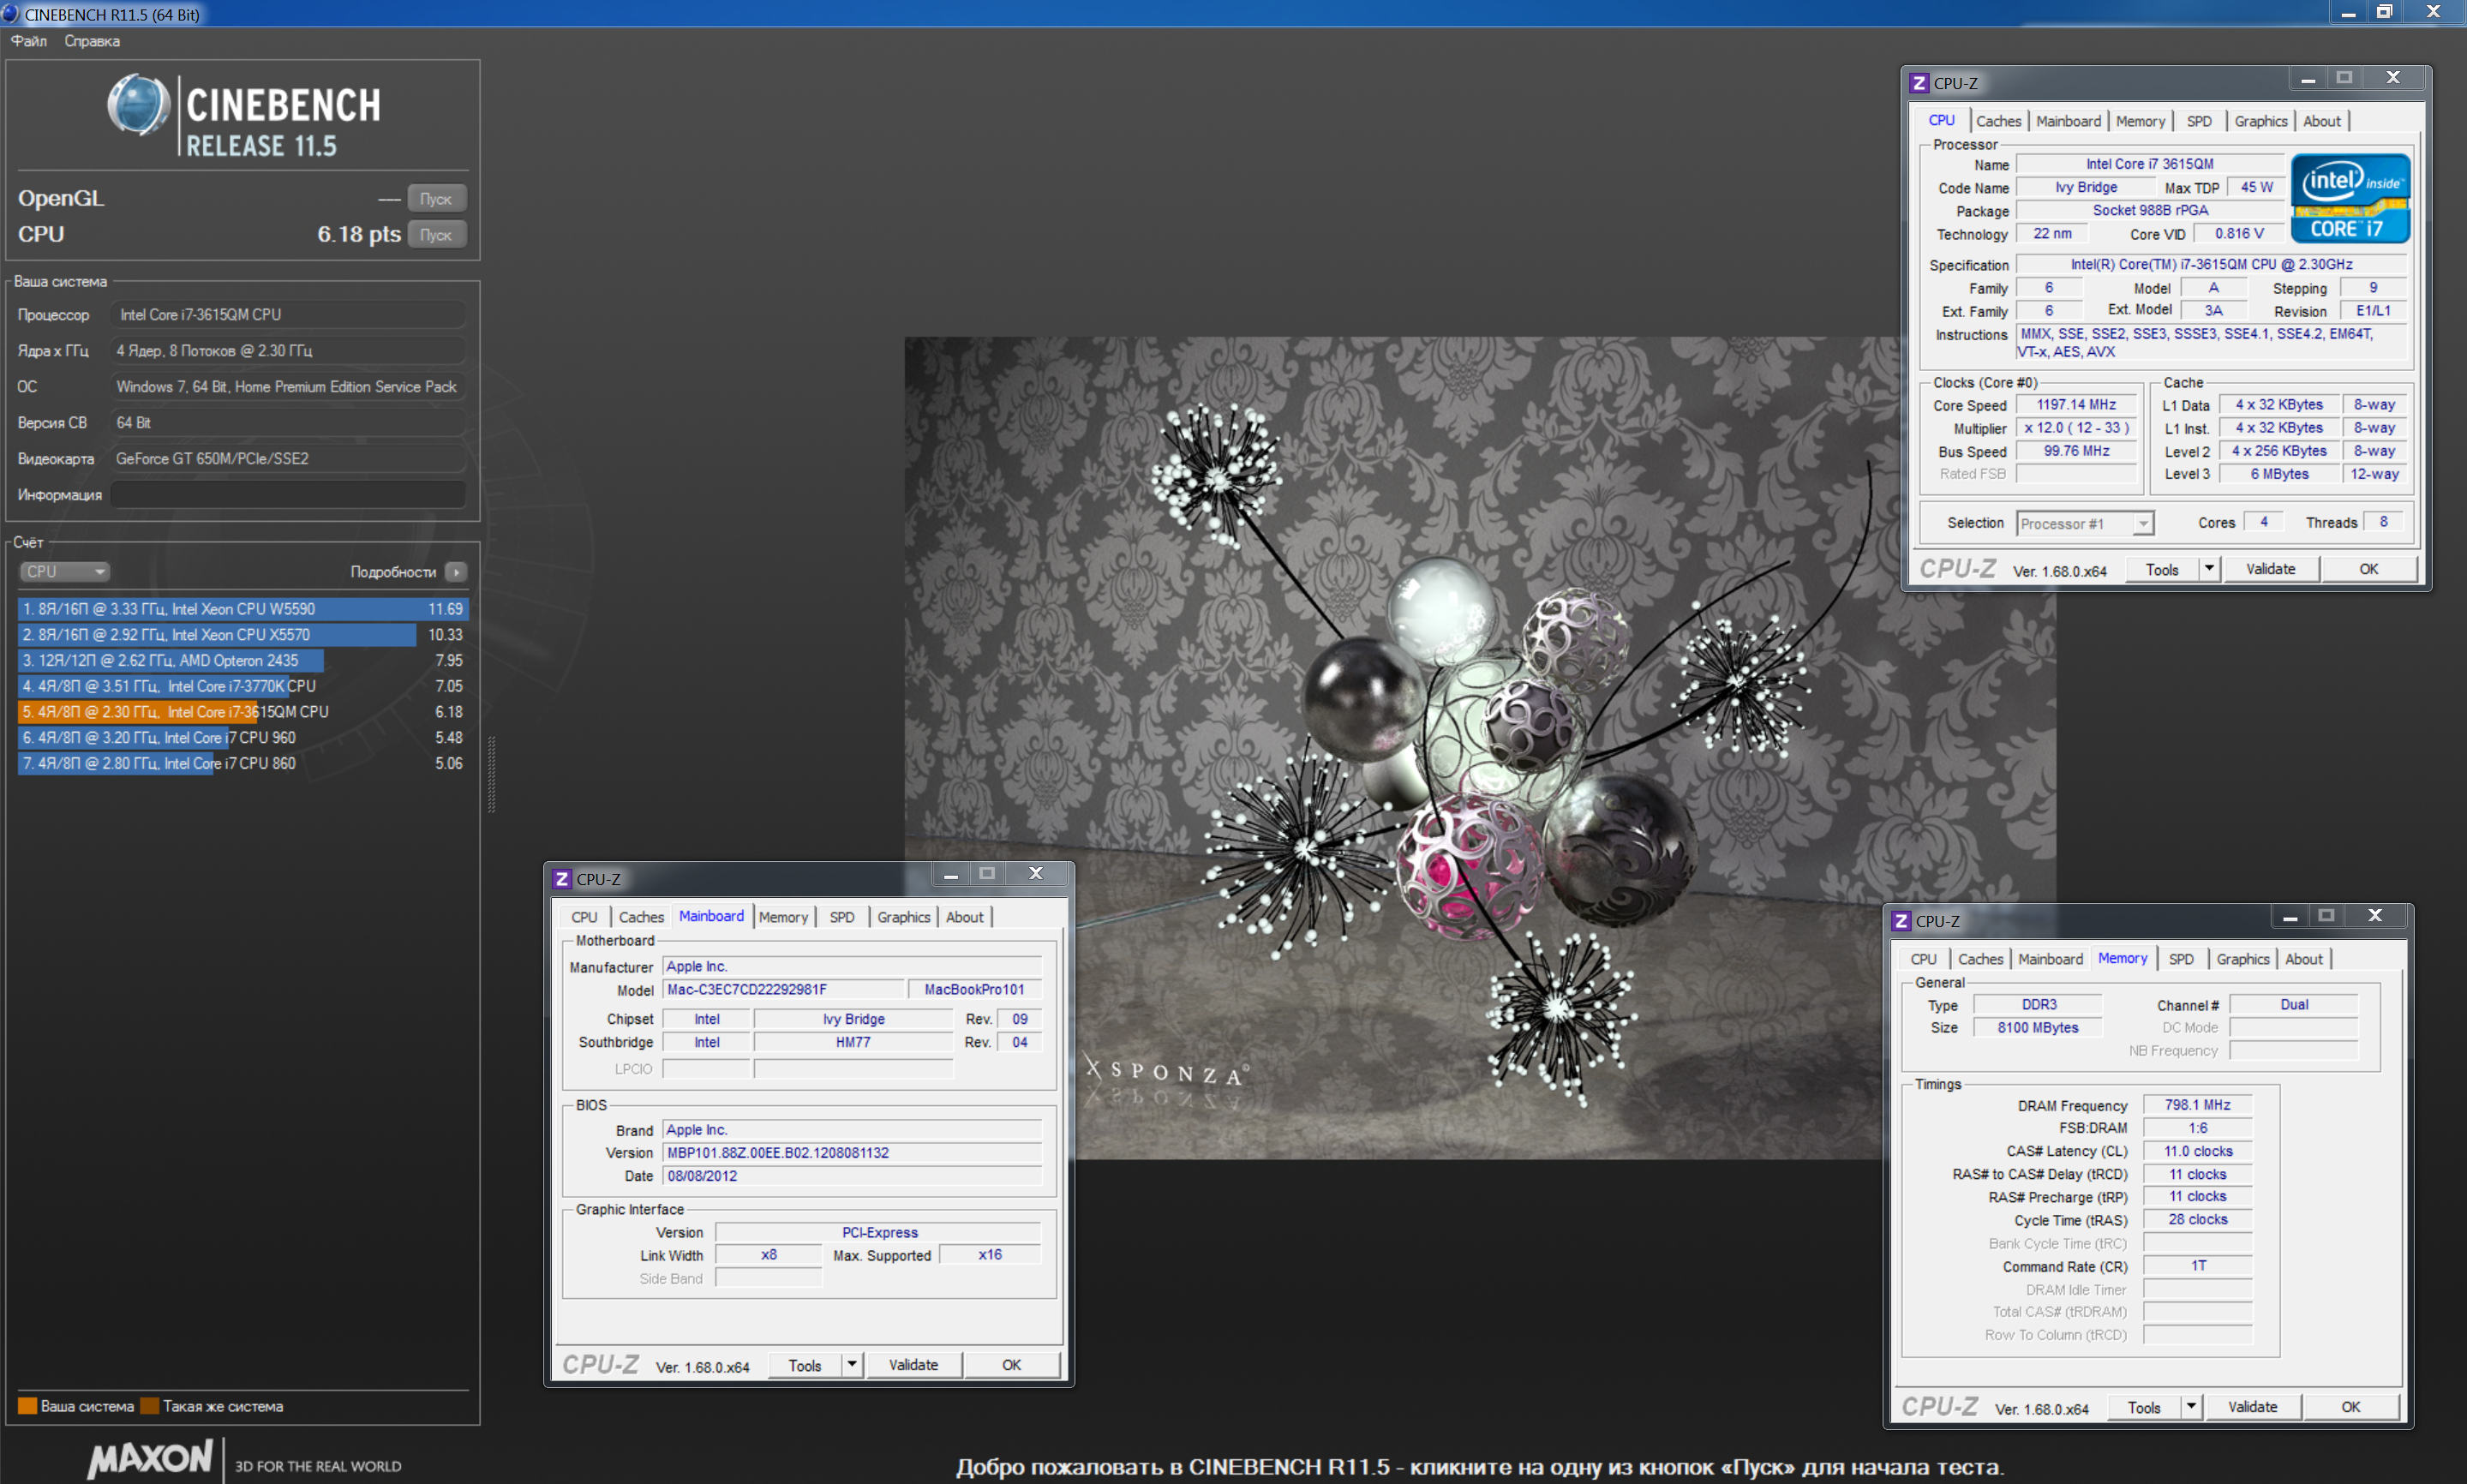Open Mainboard tab in top CPU-Z window
The width and height of the screenshot is (2467, 1484).
[x=2068, y=121]
